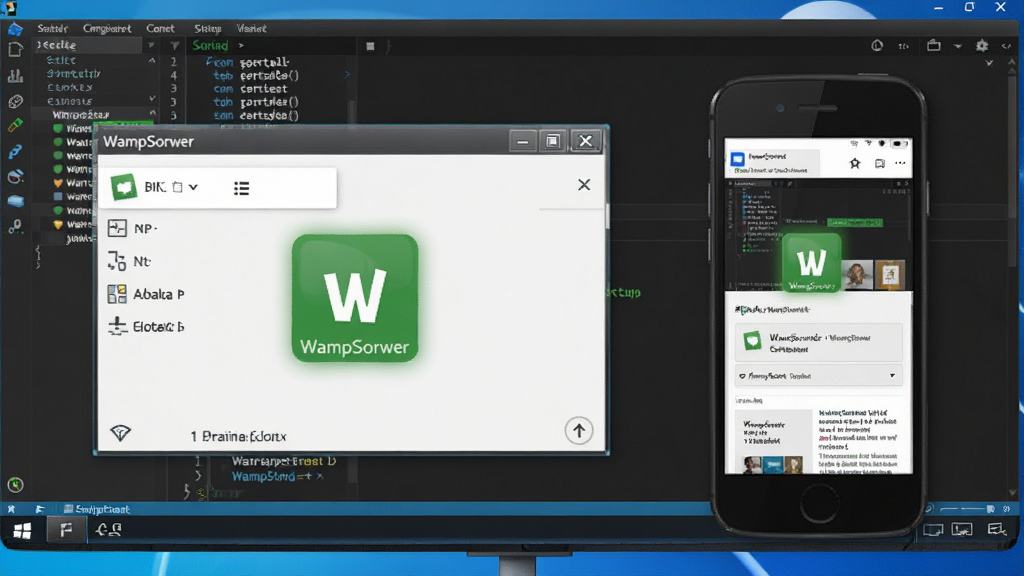Screen dimensions: 1024x576
Task: Click the blue square tree item
Action: [58, 197]
